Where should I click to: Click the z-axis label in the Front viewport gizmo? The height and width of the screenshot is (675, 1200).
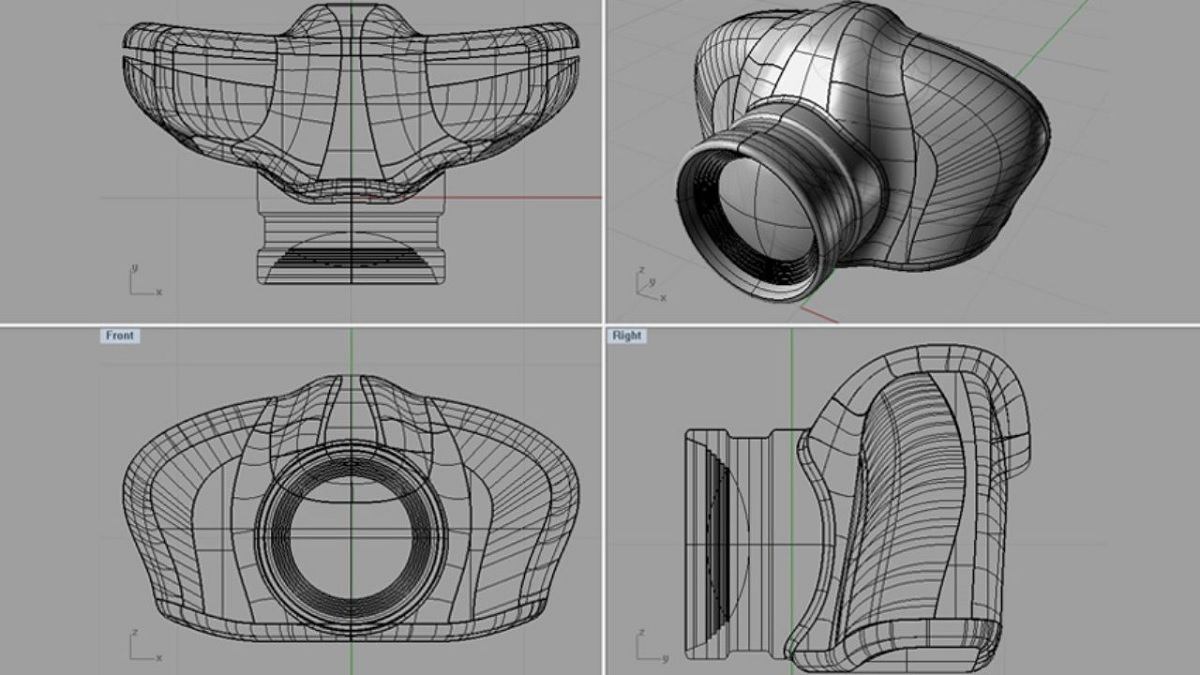[x=136, y=632]
